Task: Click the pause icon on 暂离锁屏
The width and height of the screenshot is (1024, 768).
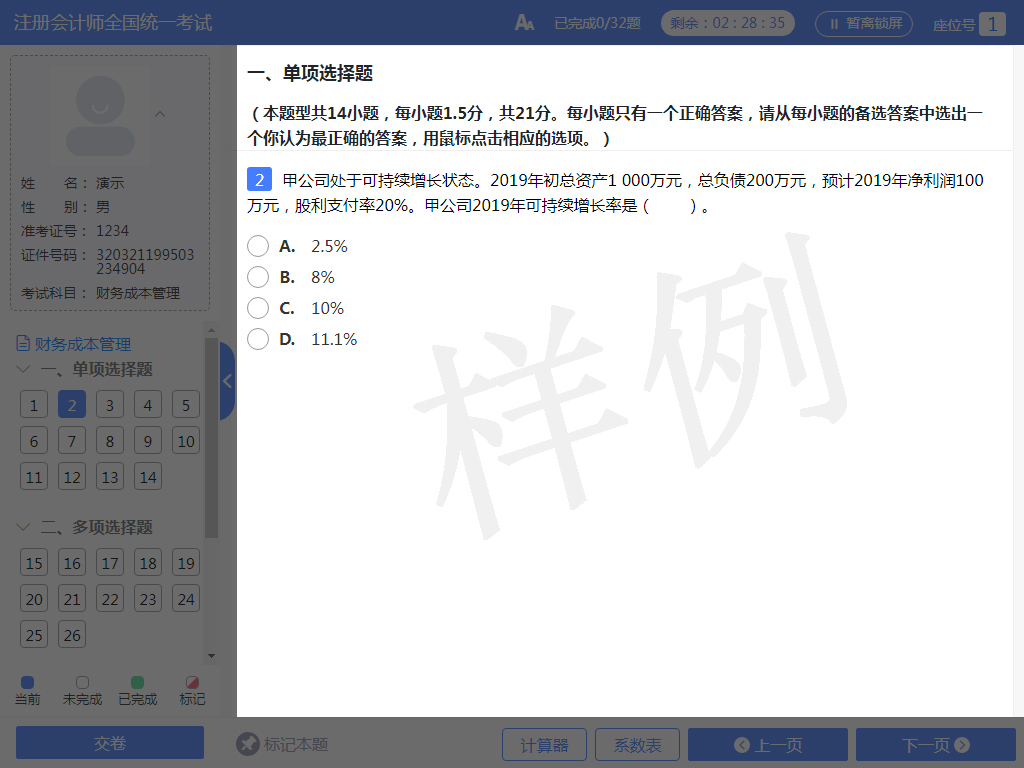Action: 834,23
